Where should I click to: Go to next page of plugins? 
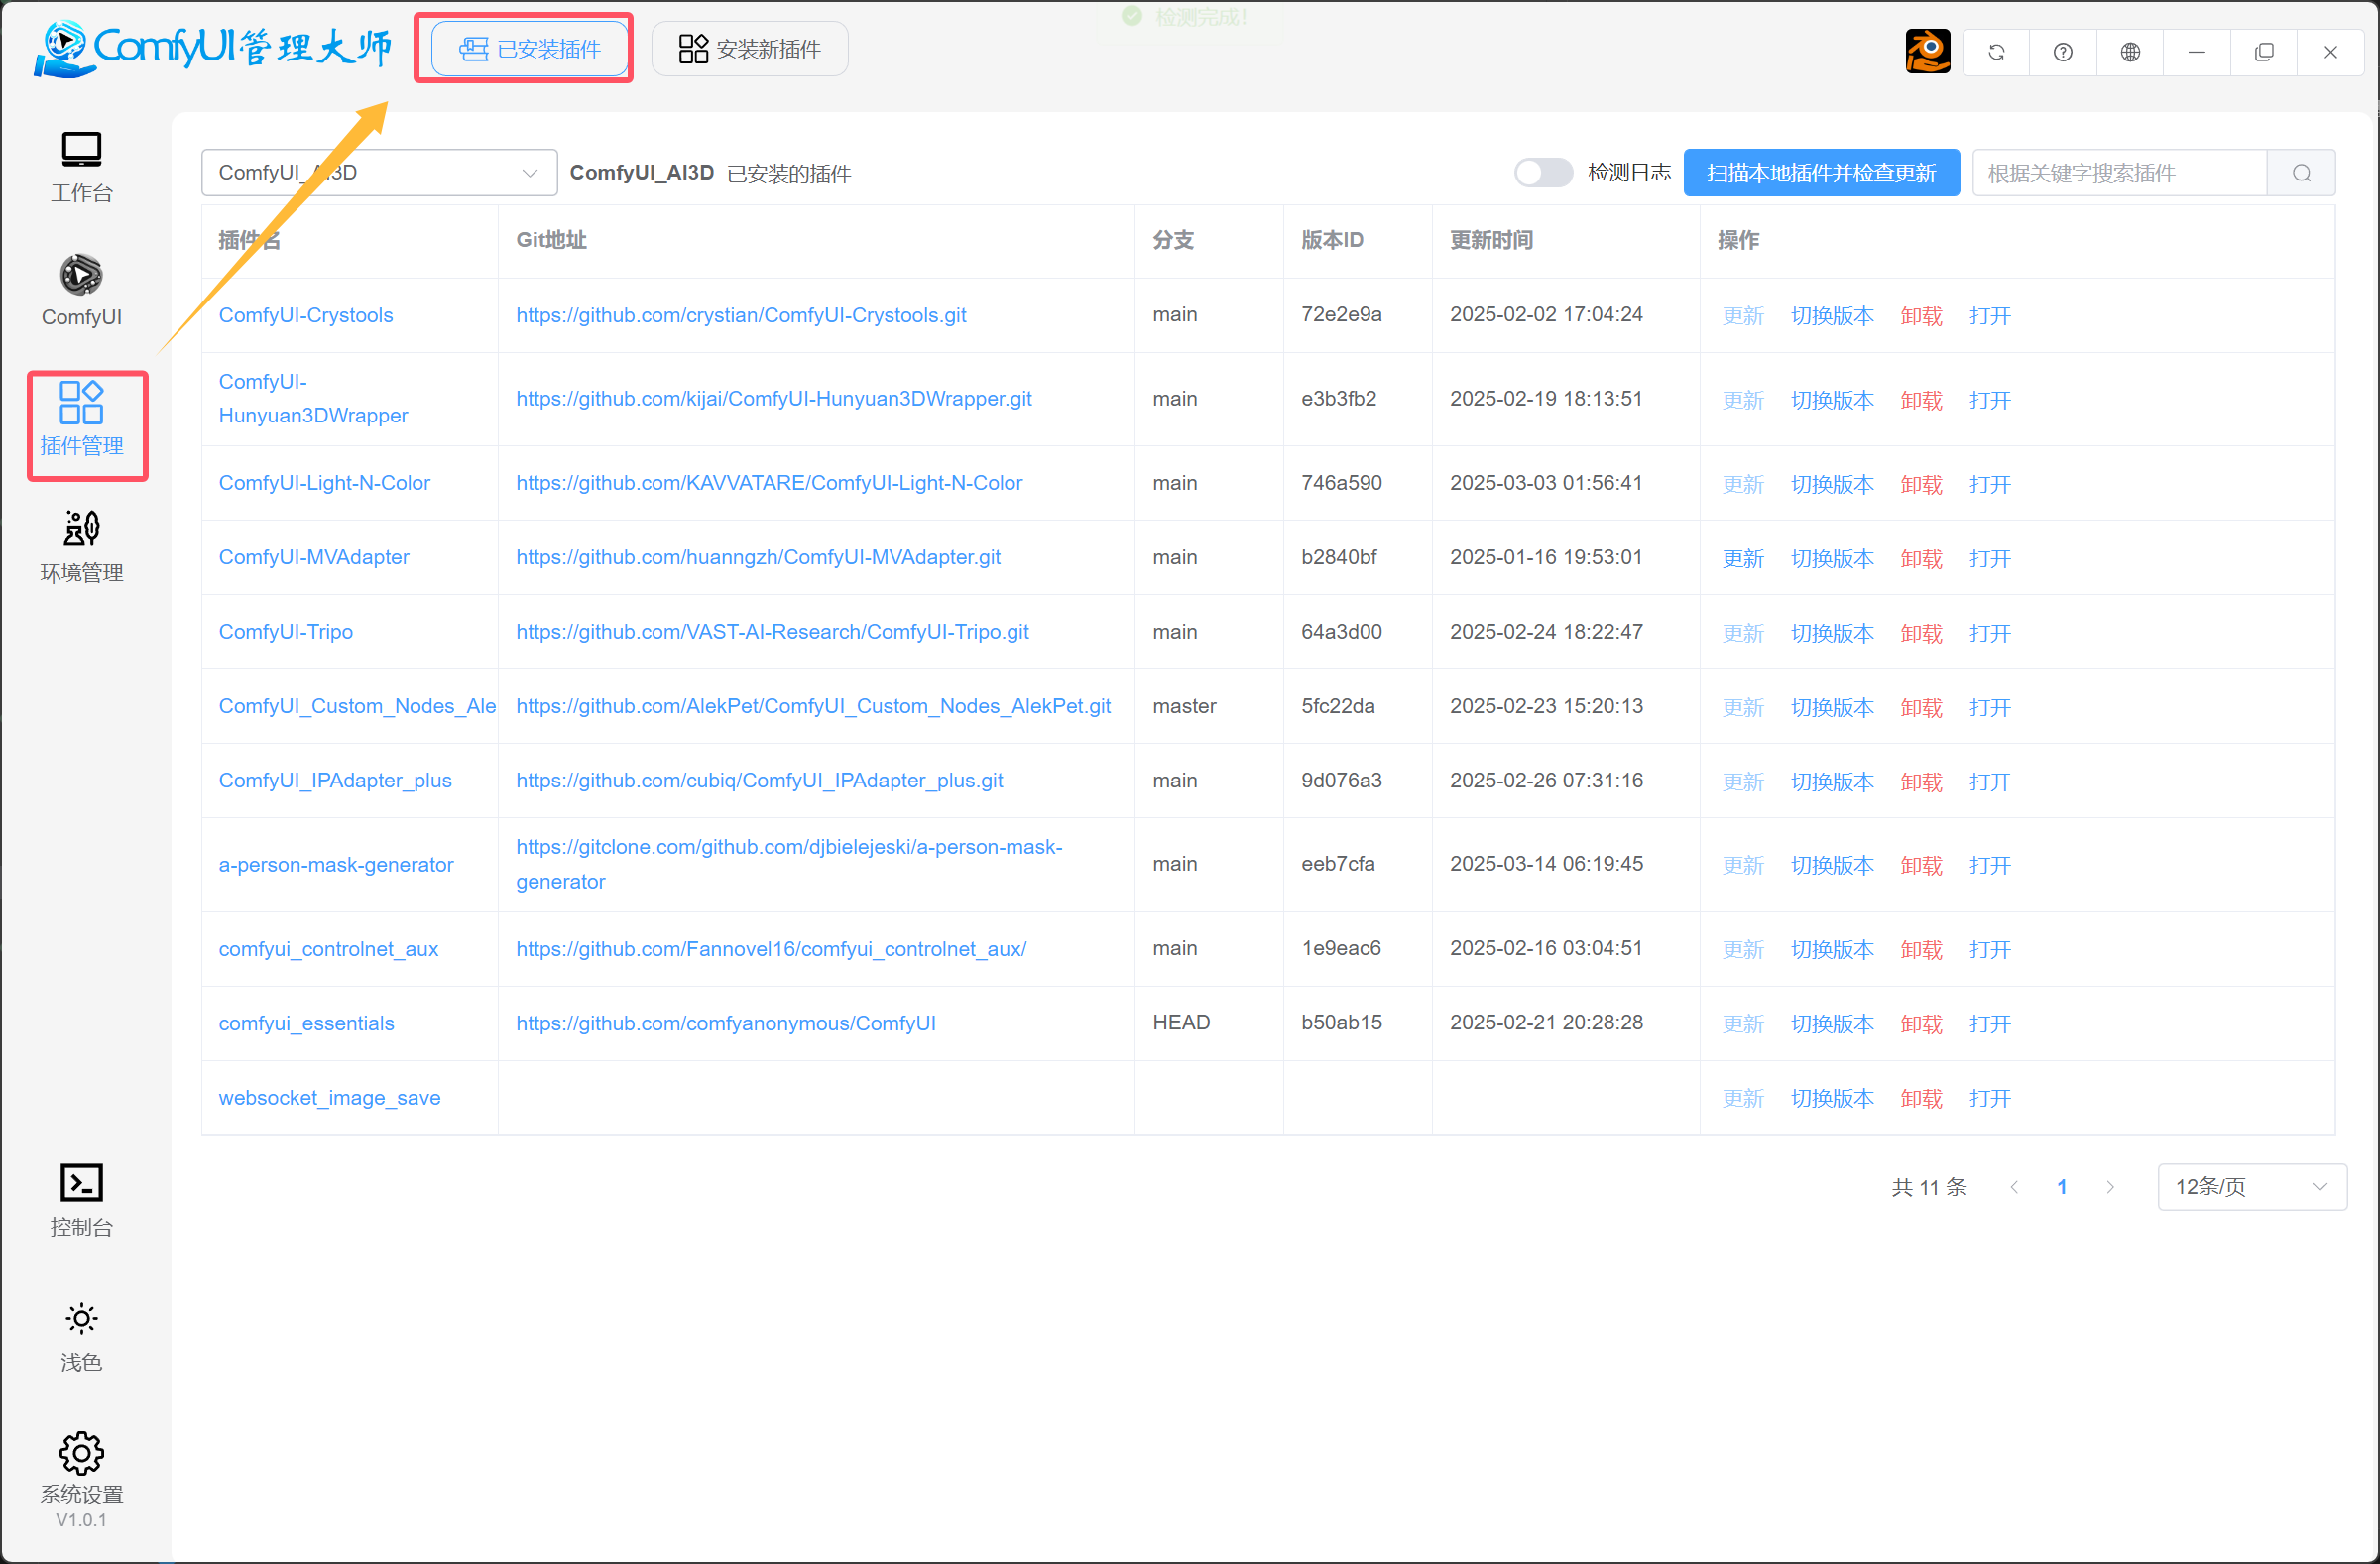click(2110, 1187)
